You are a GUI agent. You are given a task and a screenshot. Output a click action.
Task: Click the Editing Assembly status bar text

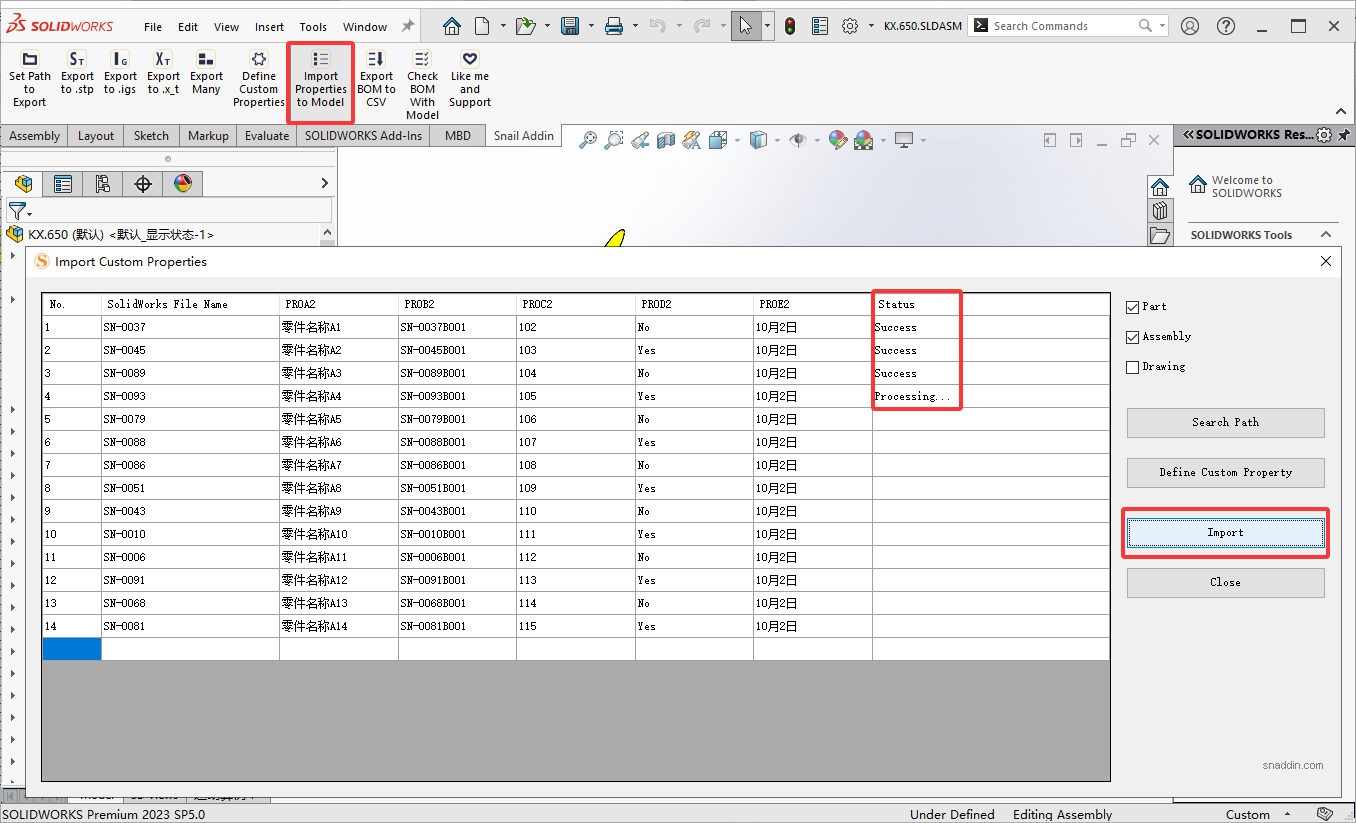(1062, 814)
